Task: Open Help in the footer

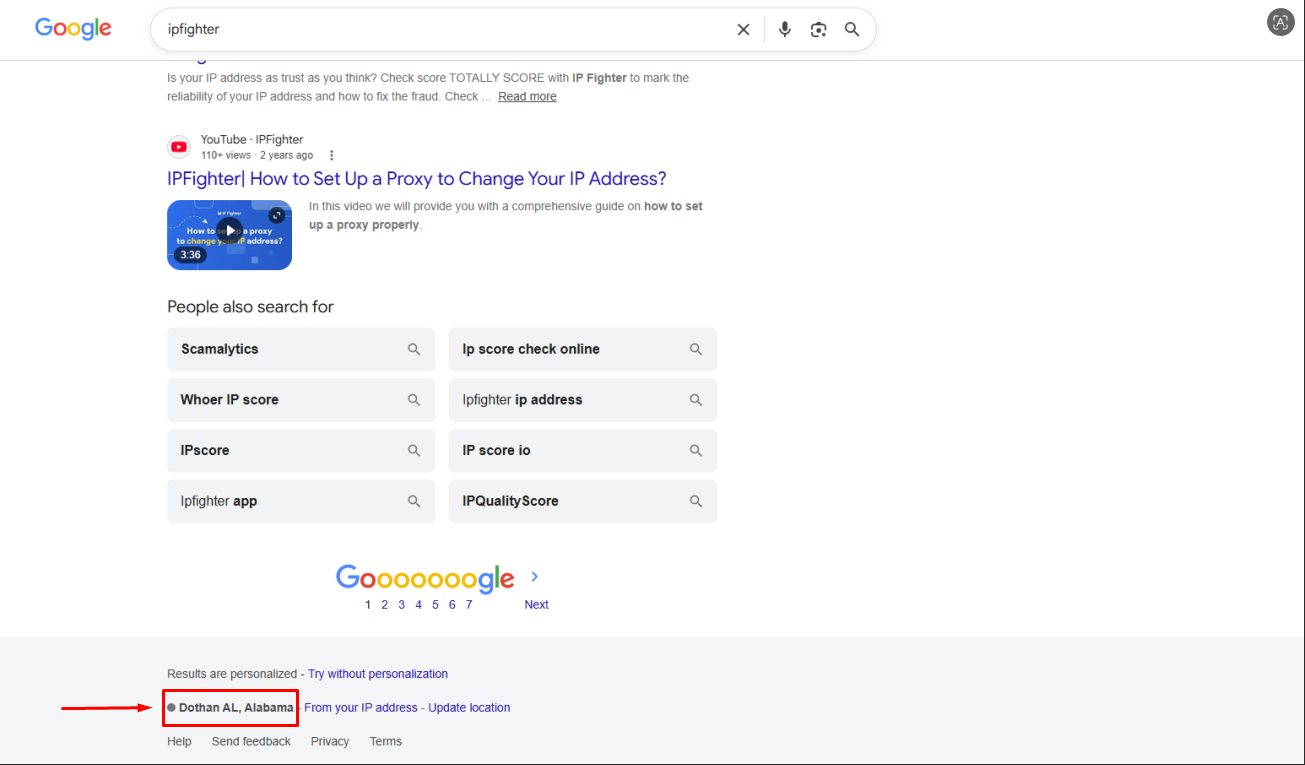Action: [179, 742]
